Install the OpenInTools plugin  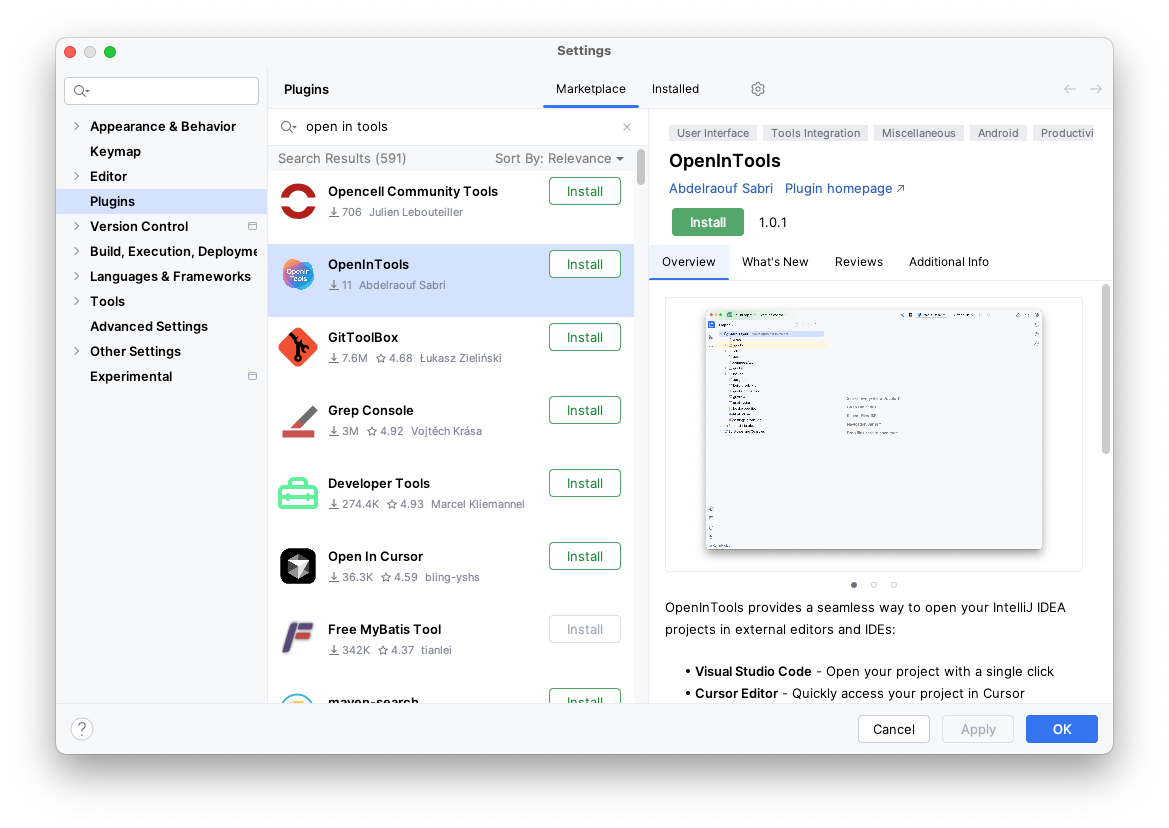pyautogui.click(x=707, y=222)
